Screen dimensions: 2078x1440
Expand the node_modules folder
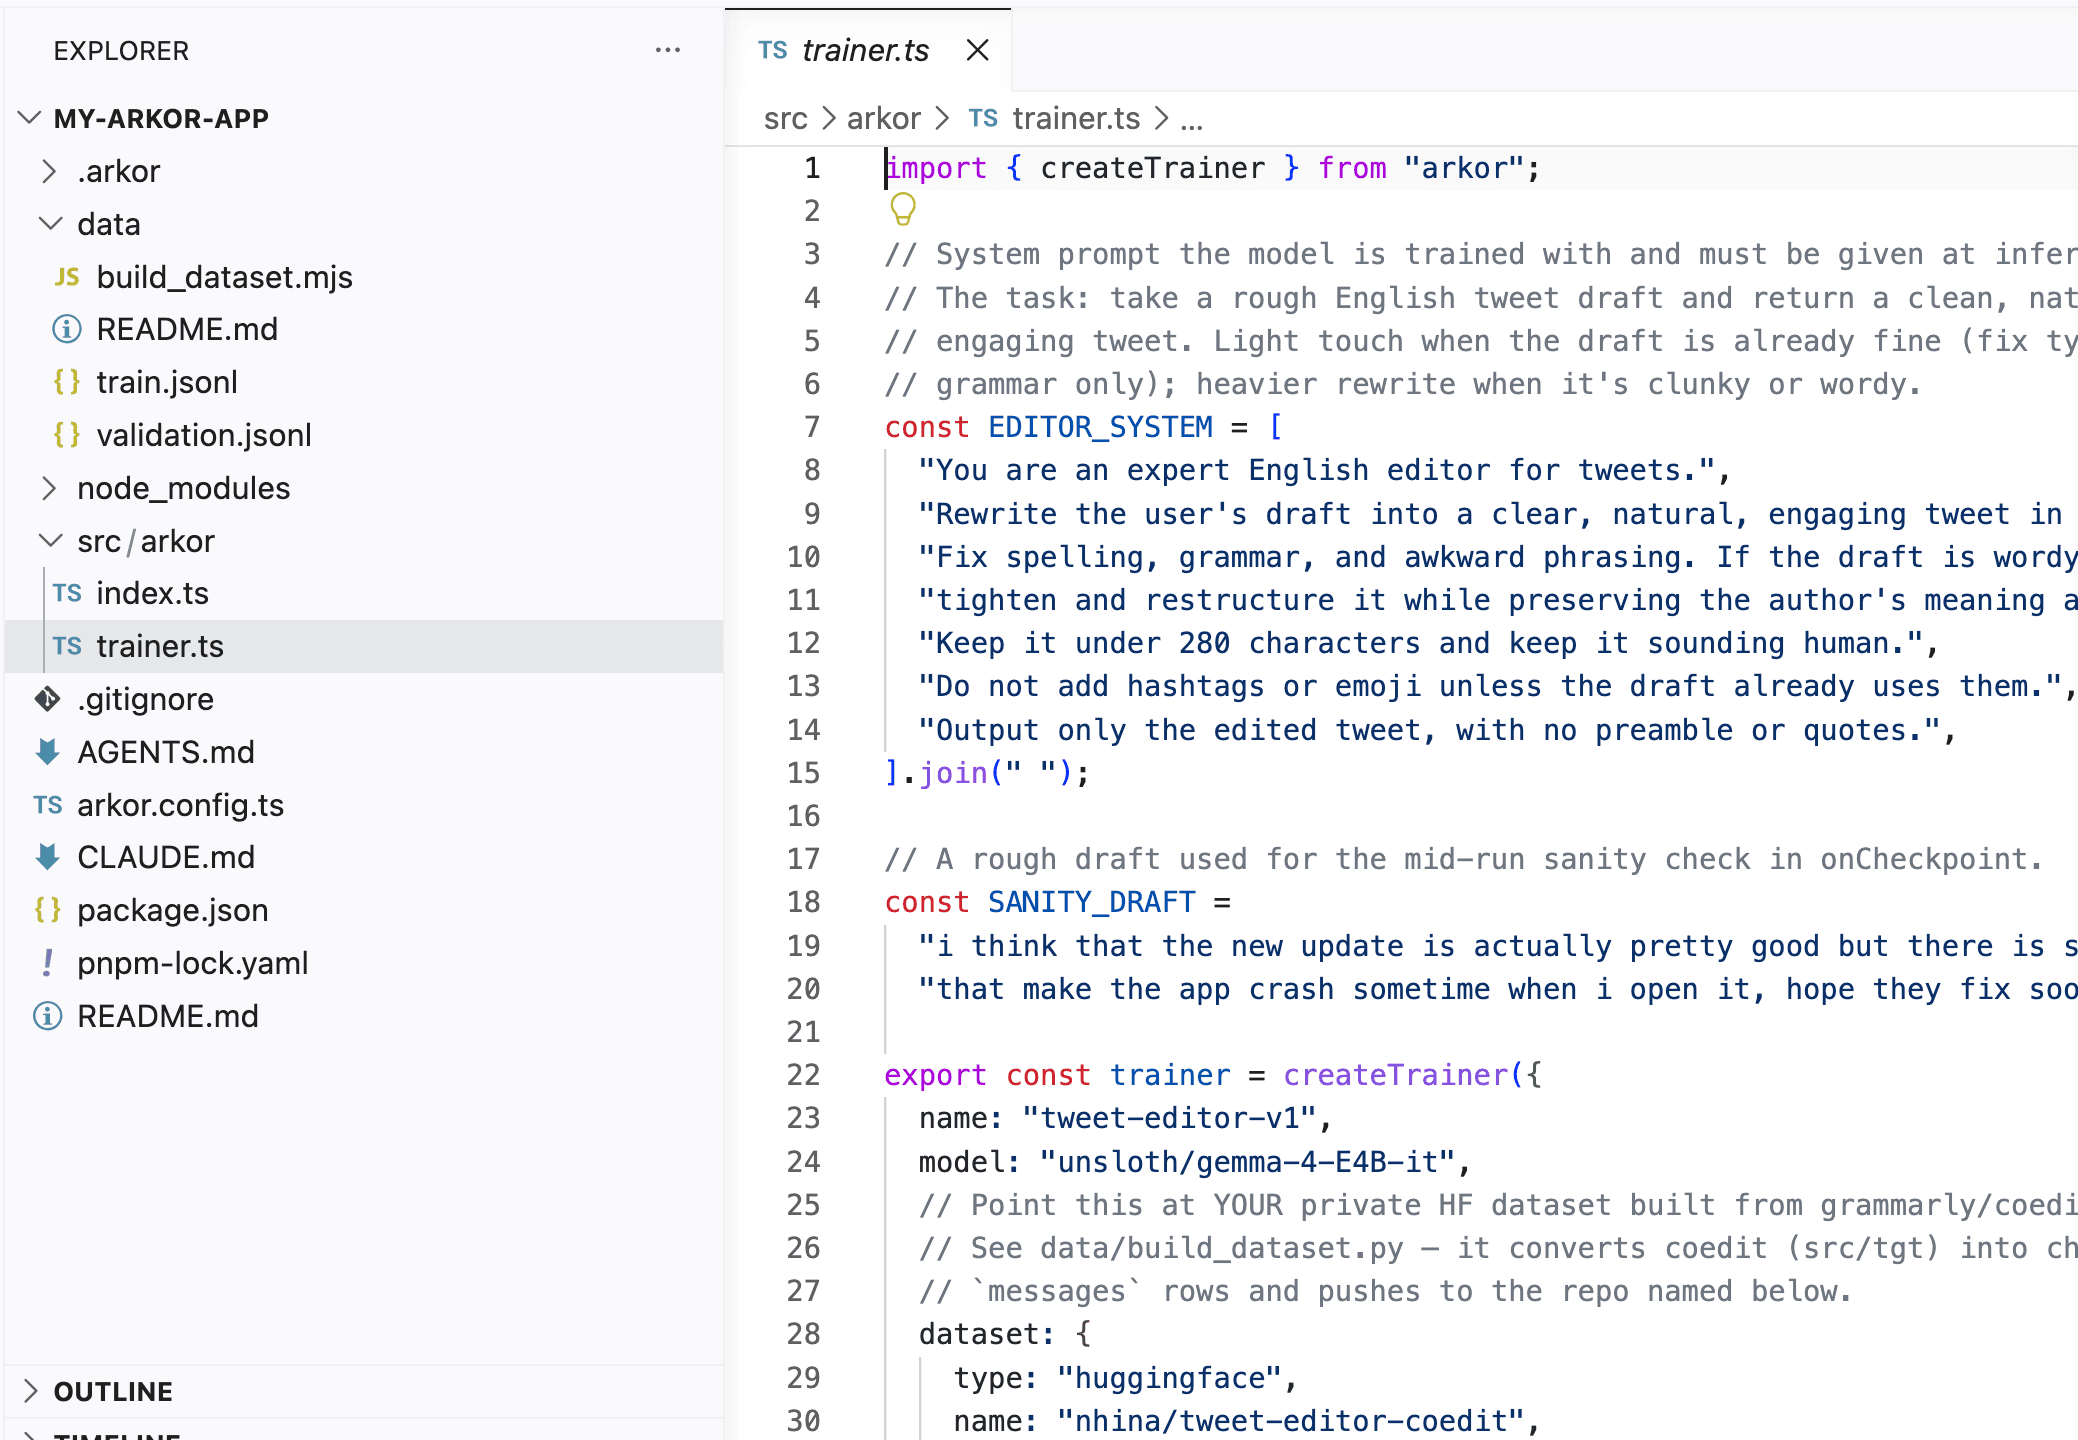tap(49, 488)
